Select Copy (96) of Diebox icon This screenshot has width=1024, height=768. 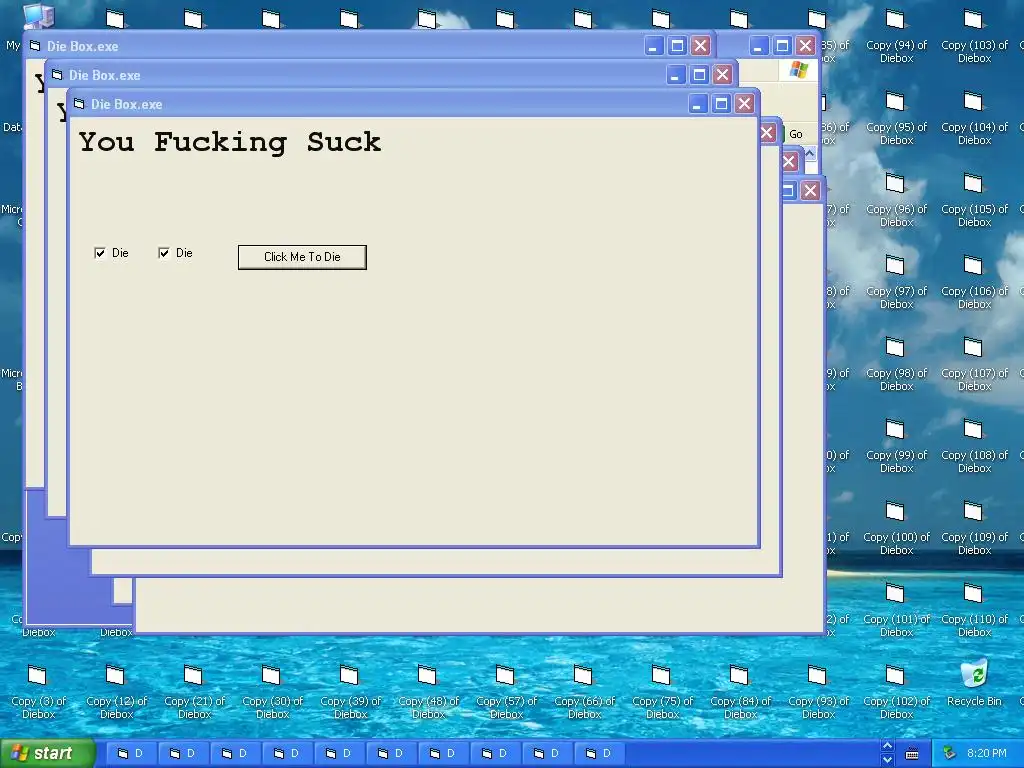(896, 201)
